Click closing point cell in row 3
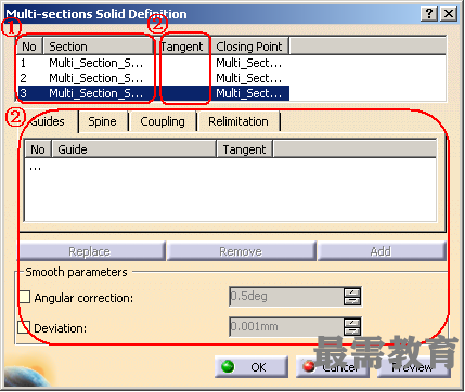The width and height of the screenshot is (465, 392). (249, 93)
